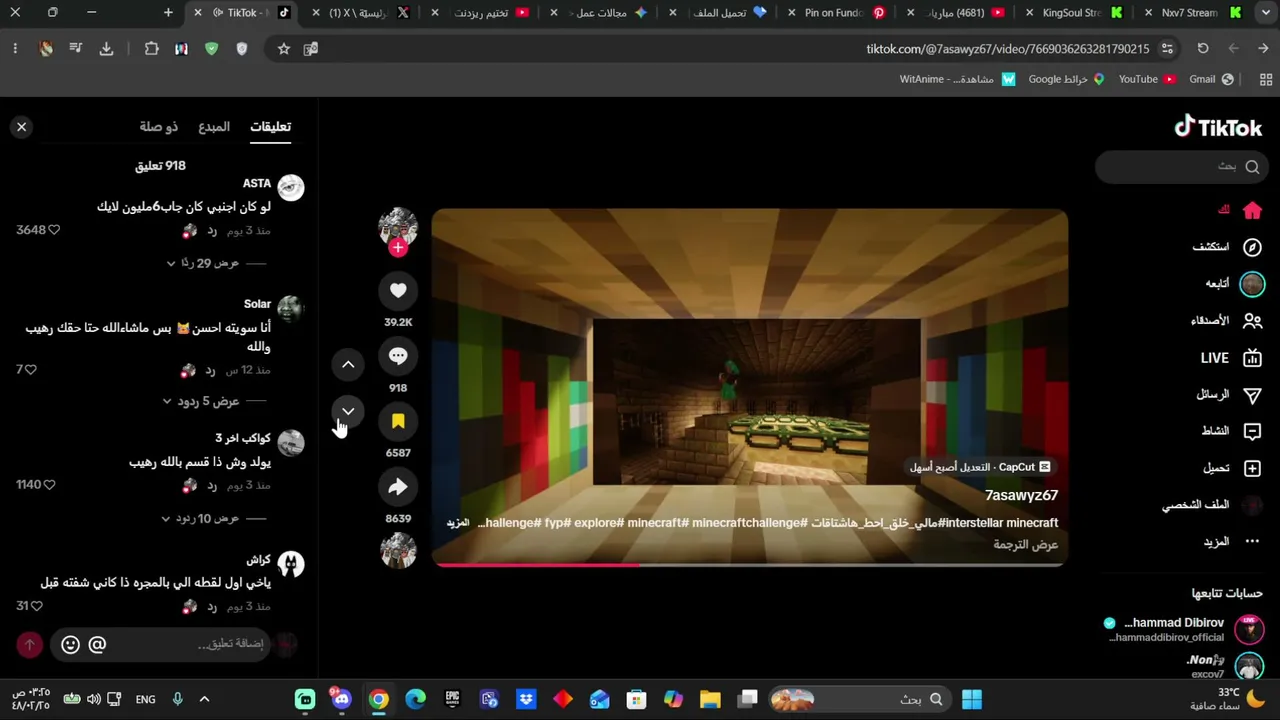Screen dimensions: 1280x720
Task: Reload the page with the refresh icon
Action: pyautogui.click(x=1203, y=48)
